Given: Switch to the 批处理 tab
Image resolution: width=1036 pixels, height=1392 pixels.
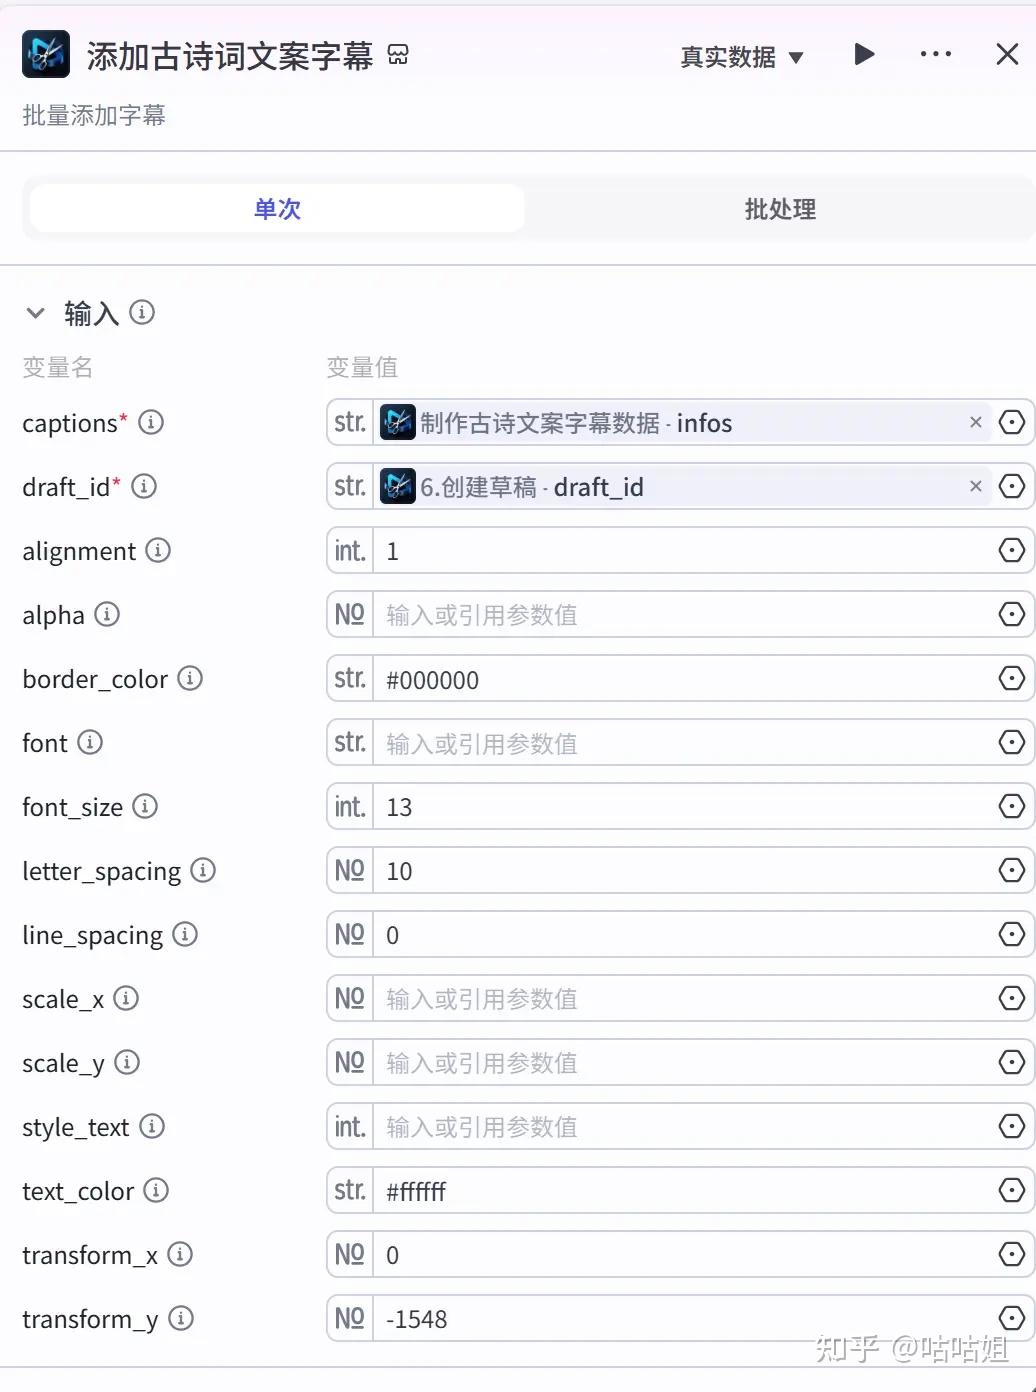Looking at the screenshot, I should (780, 209).
